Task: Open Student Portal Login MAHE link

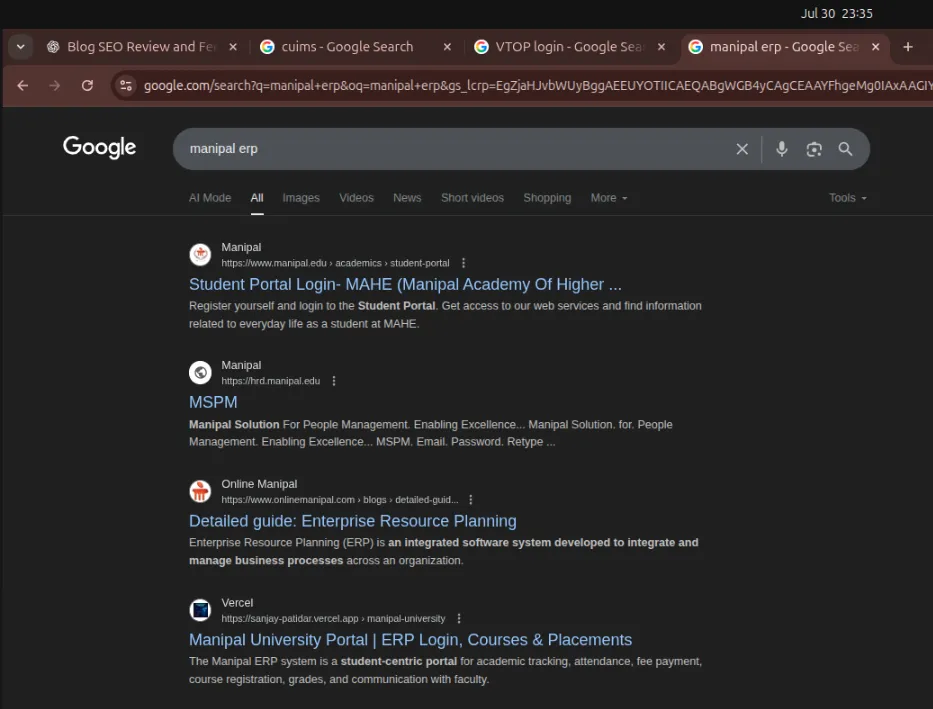Action: (405, 284)
